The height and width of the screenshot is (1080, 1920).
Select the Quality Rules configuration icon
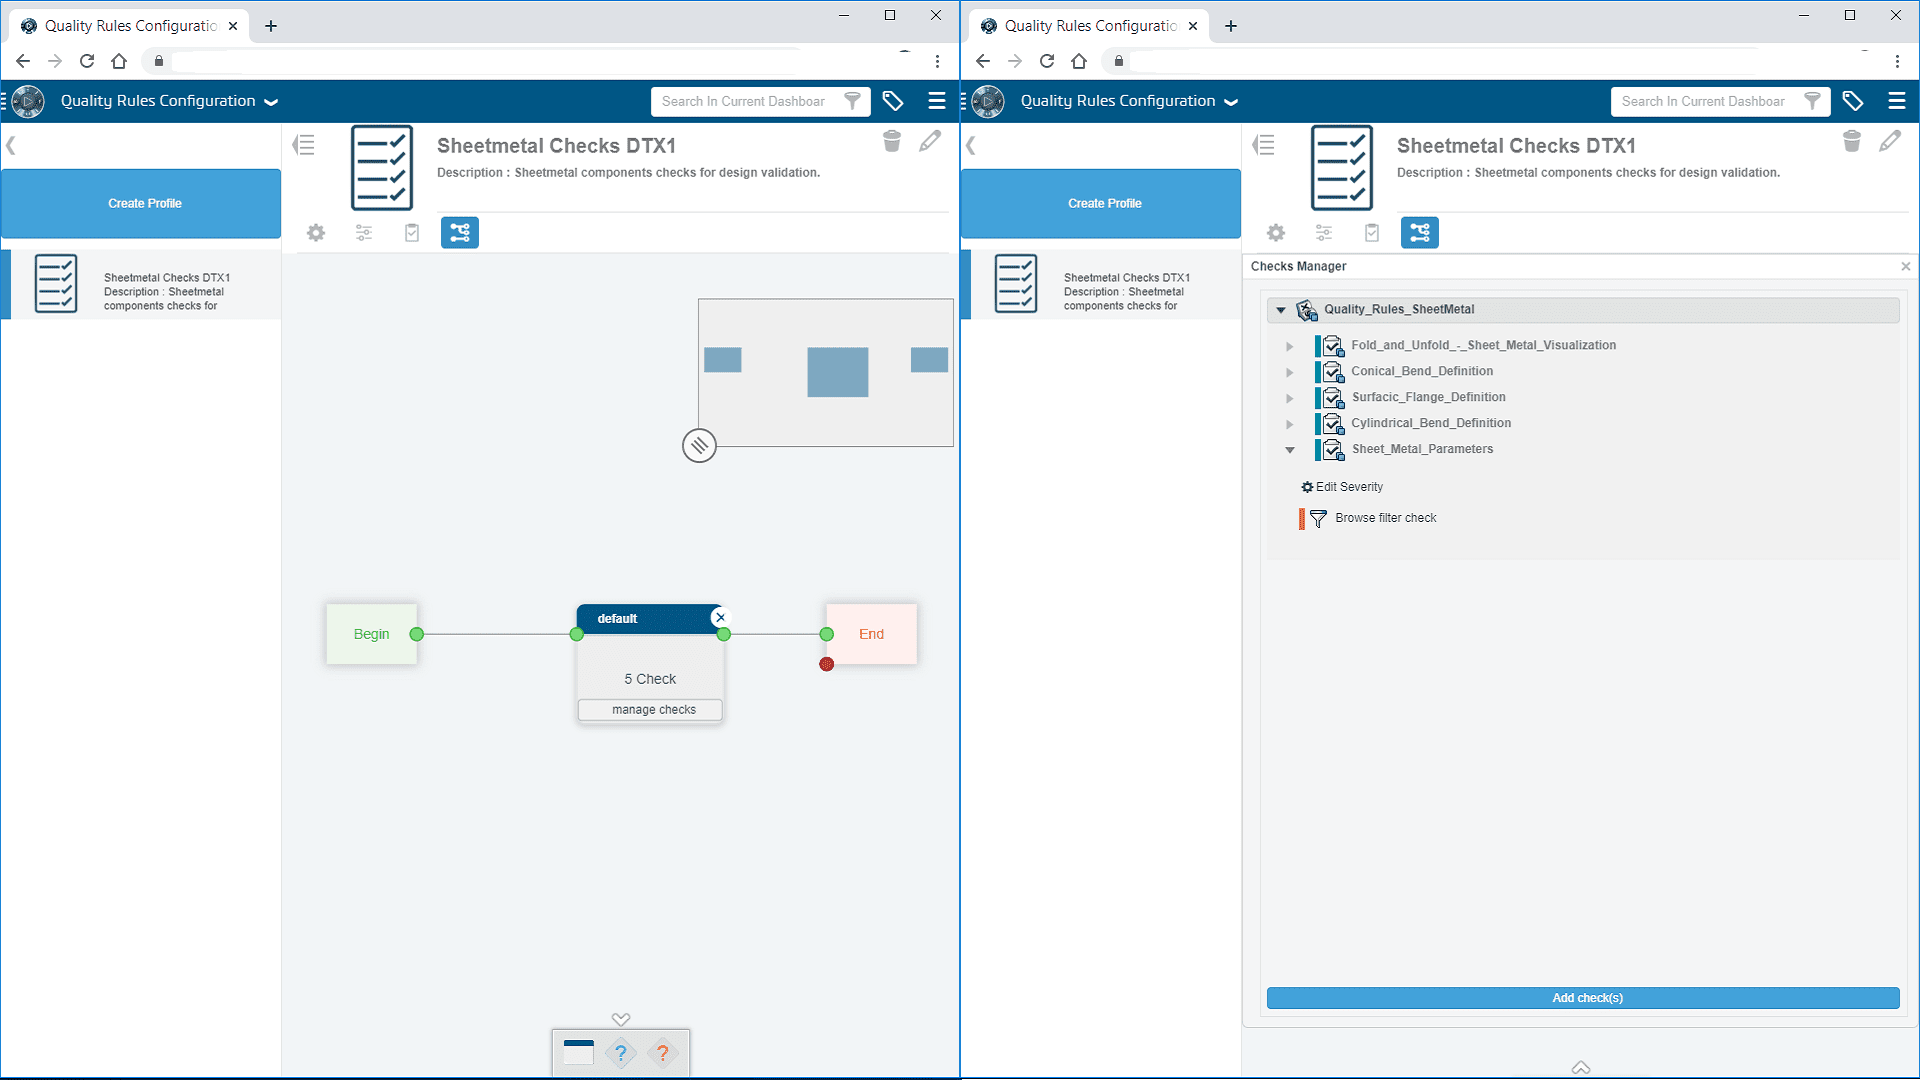[28, 100]
